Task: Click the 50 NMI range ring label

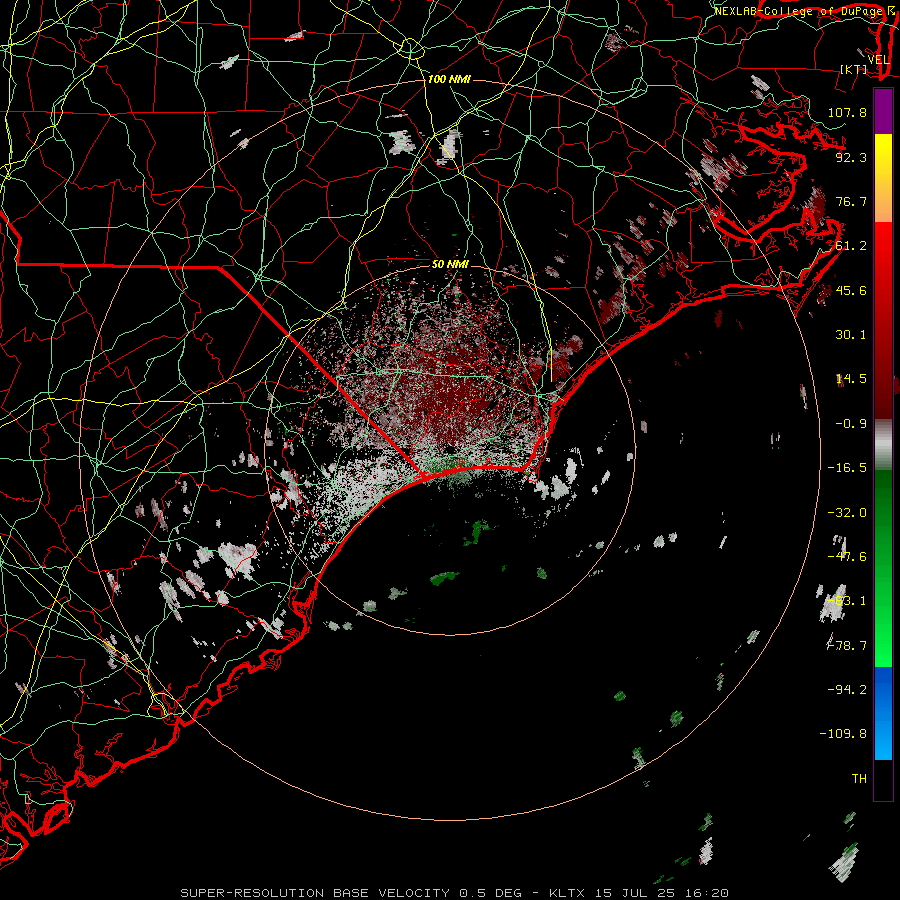Action: coord(450,264)
